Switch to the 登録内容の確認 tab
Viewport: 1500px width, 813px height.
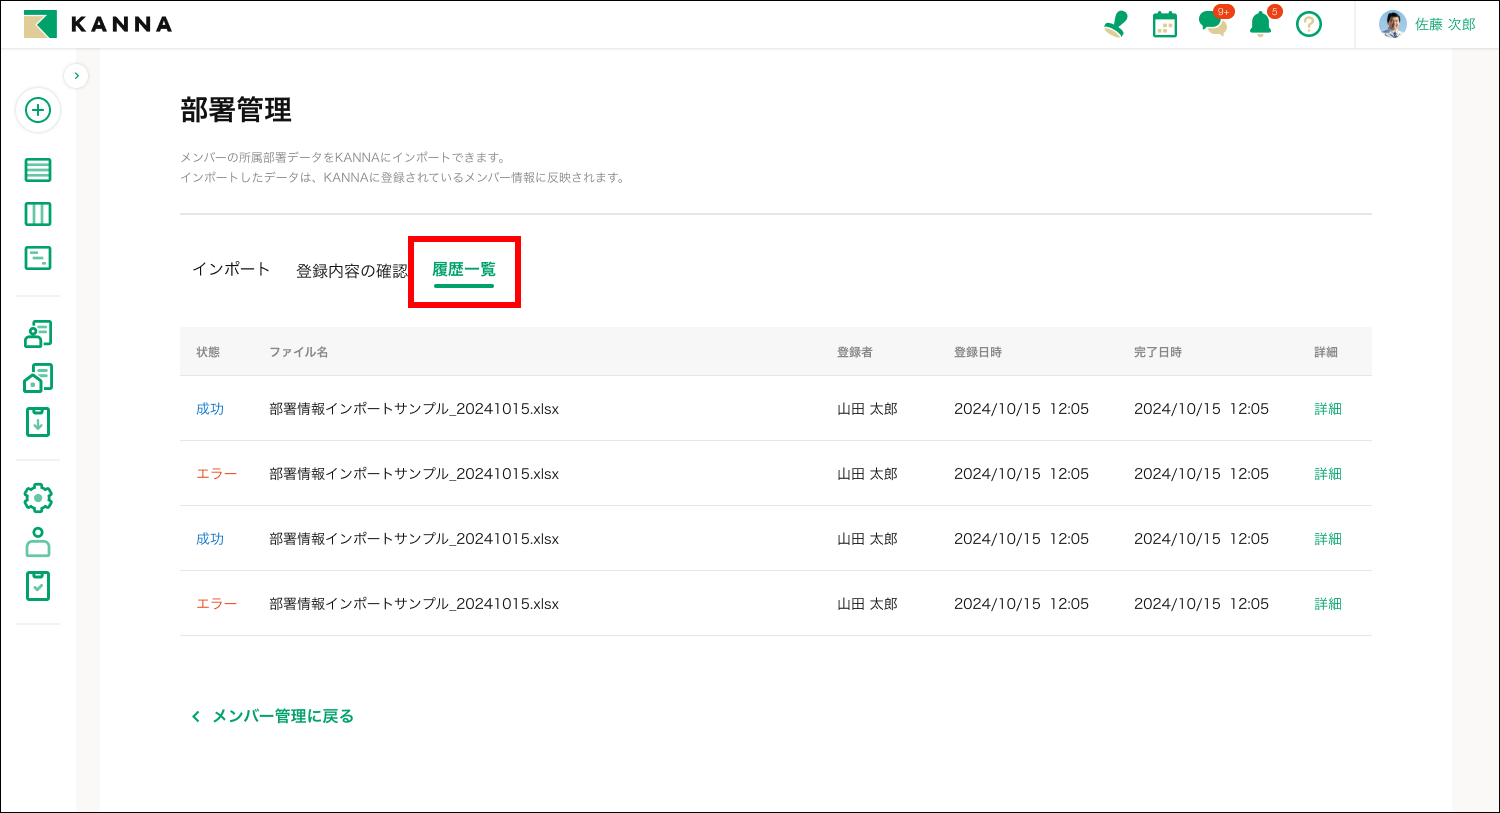(351, 271)
